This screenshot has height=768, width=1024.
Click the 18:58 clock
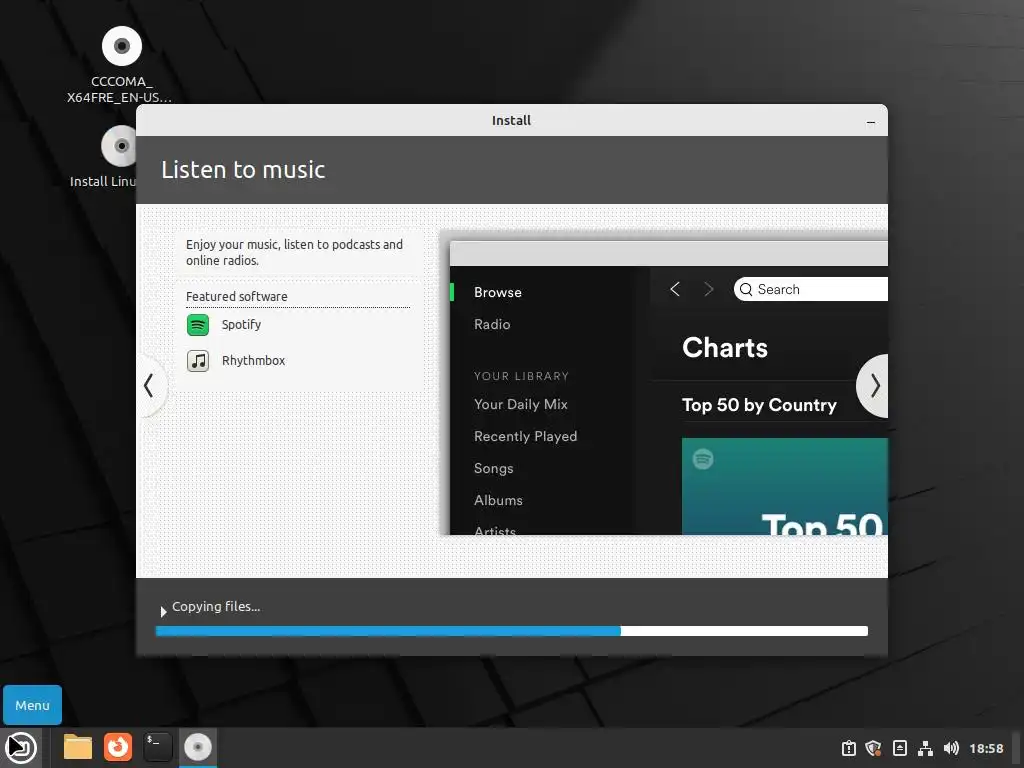[x=986, y=748]
